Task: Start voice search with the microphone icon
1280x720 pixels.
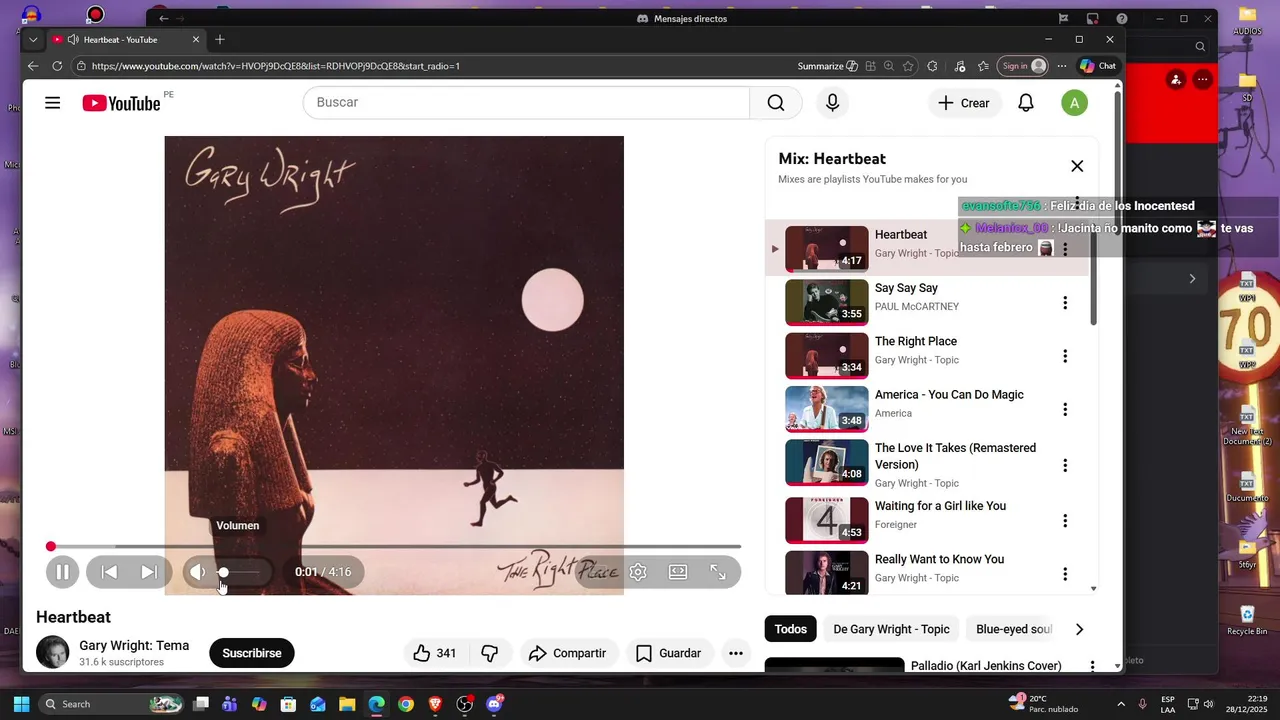Action: point(832,103)
